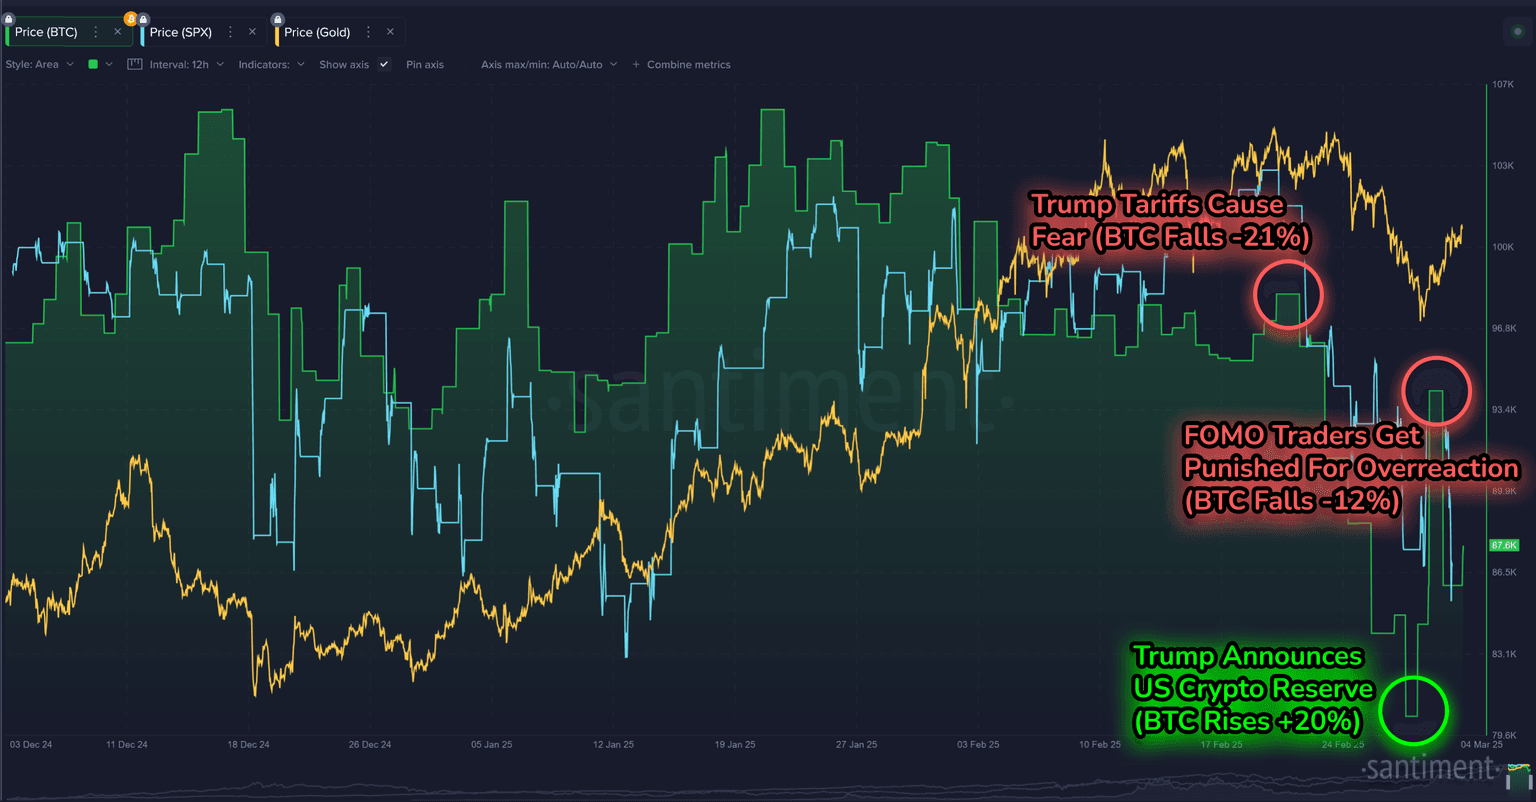Viewport: 1536px width, 802px height.
Task: Open the Interval: 12h dropdown
Action: pyautogui.click(x=186, y=64)
